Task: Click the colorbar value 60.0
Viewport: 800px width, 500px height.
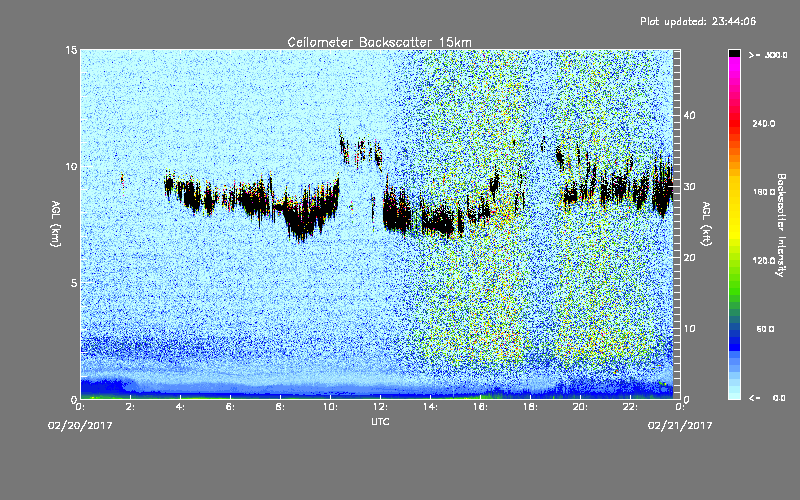Action: click(765, 329)
